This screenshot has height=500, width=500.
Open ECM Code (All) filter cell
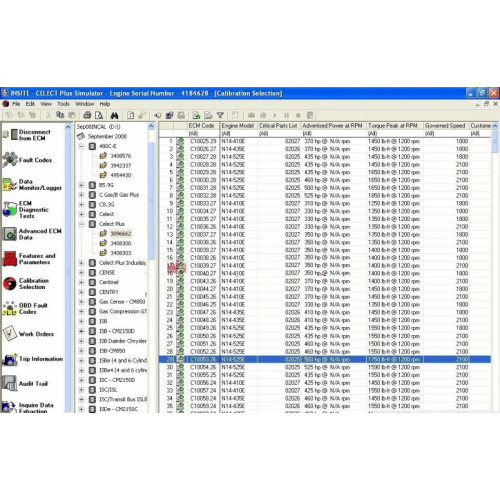pyautogui.click(x=203, y=134)
